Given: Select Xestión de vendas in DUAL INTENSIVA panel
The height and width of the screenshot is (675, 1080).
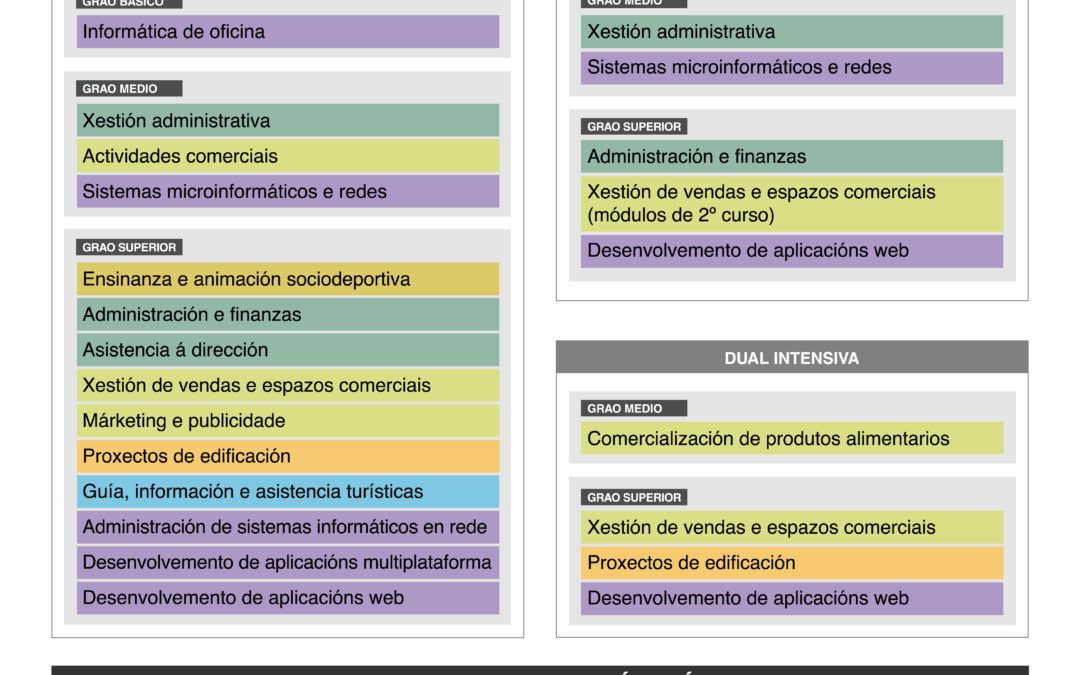Looking at the screenshot, I should point(792,528).
